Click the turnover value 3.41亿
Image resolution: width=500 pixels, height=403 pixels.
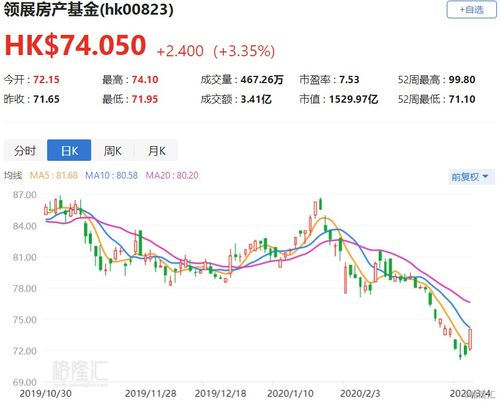point(256,99)
